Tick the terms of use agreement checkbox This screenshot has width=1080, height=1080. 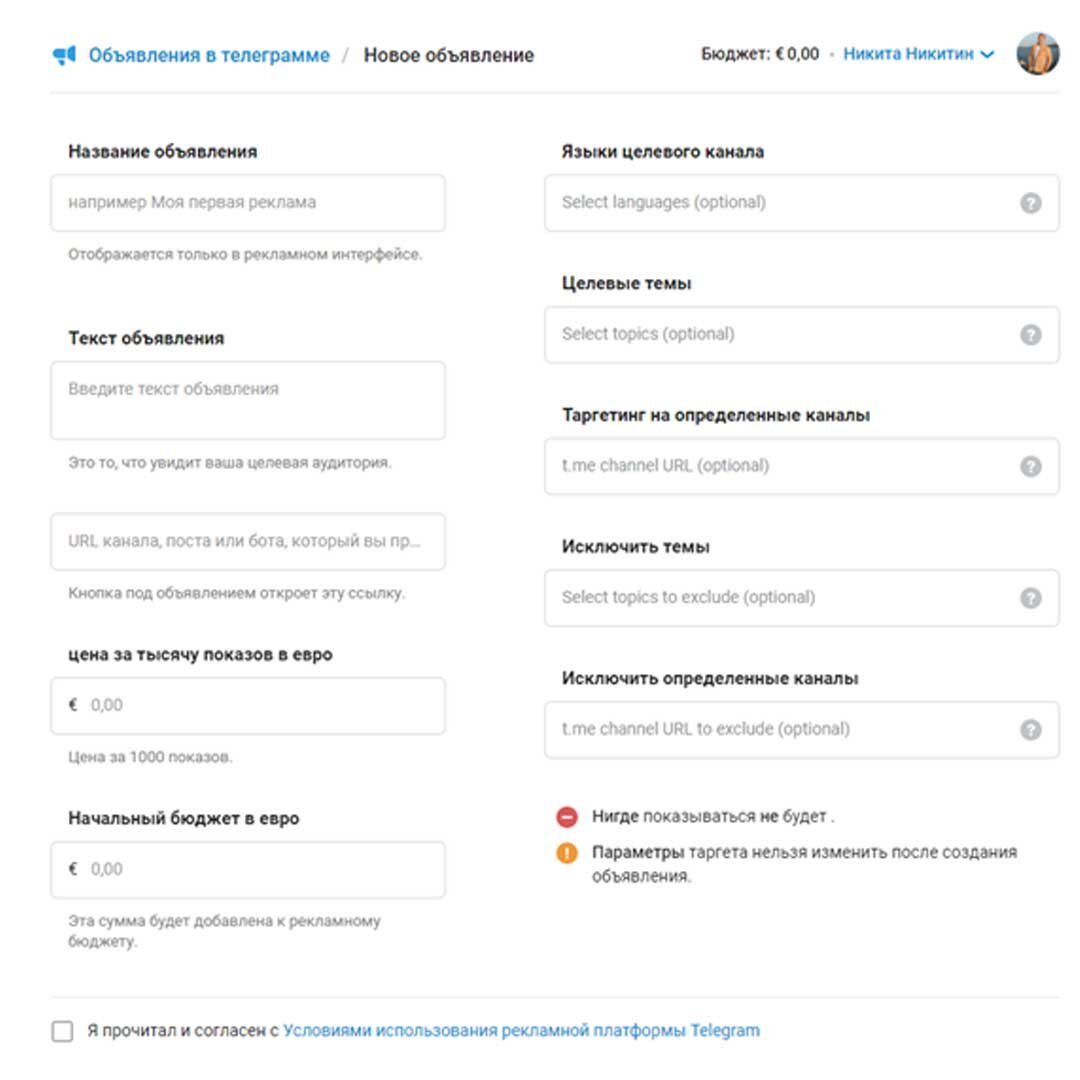coord(62,1031)
